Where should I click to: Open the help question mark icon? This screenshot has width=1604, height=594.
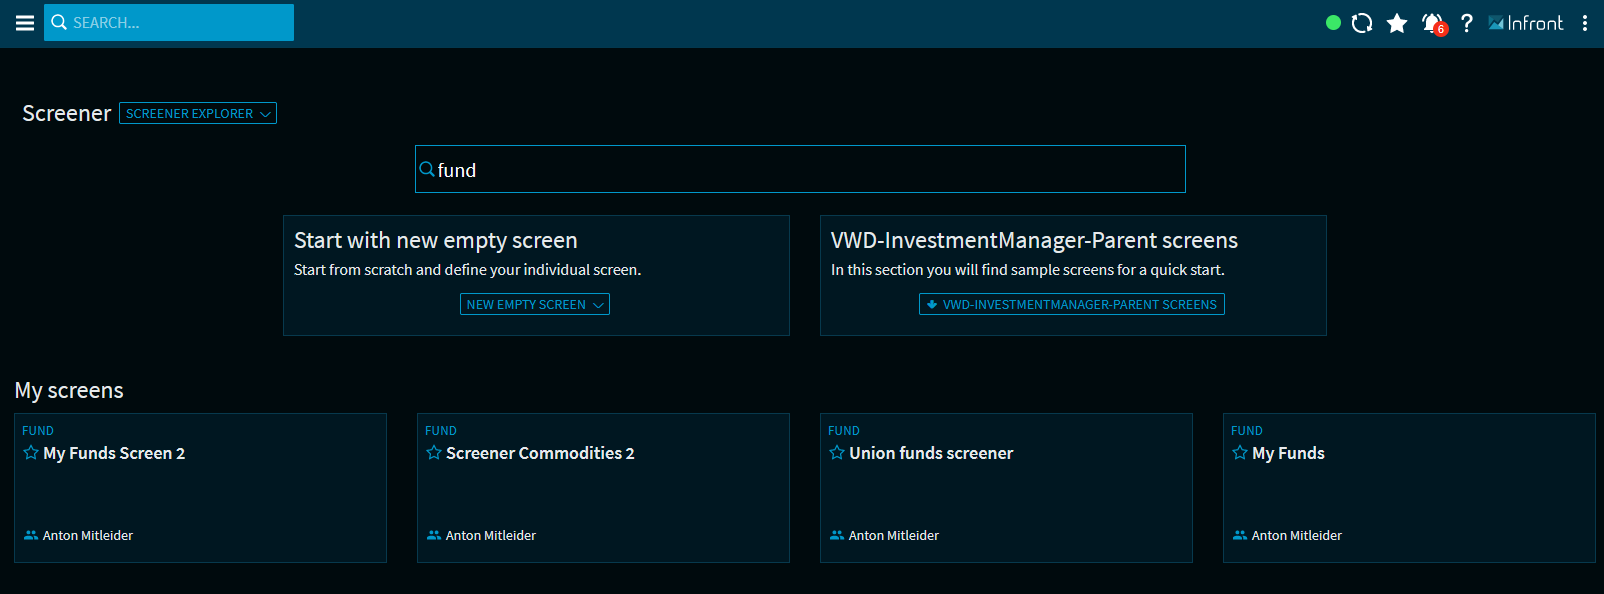pos(1467,23)
